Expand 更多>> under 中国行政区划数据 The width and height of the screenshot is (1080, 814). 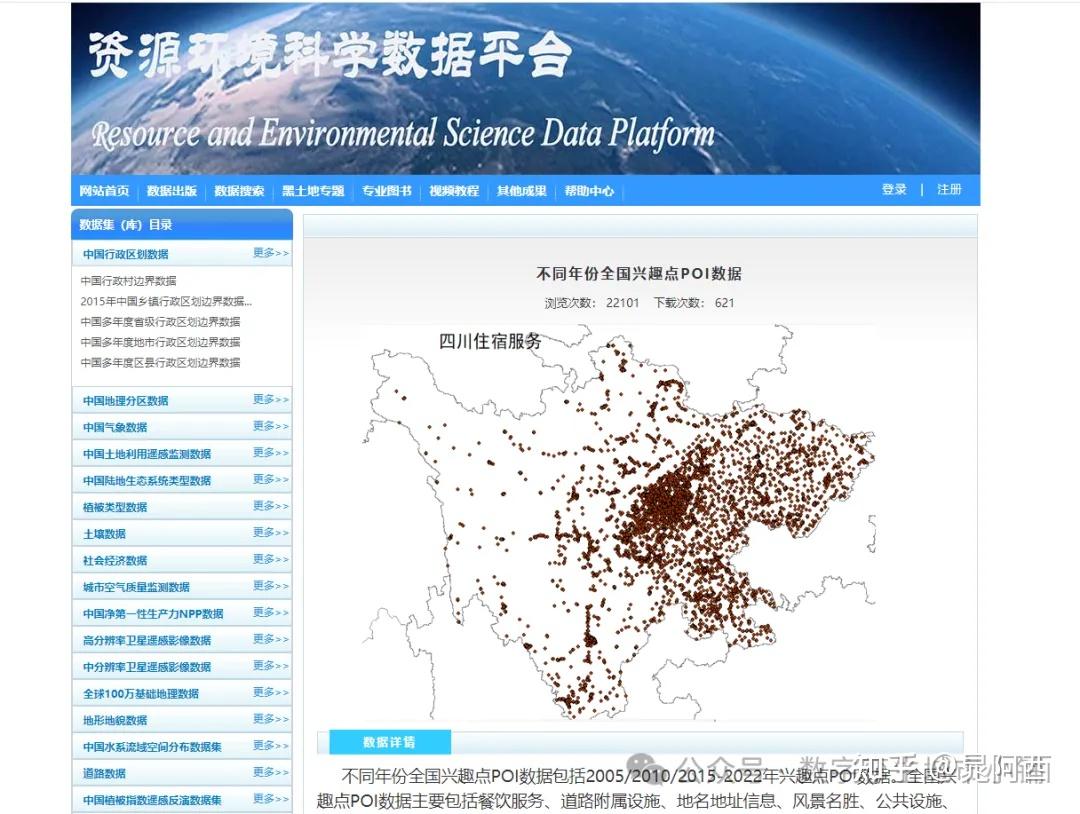pos(269,253)
